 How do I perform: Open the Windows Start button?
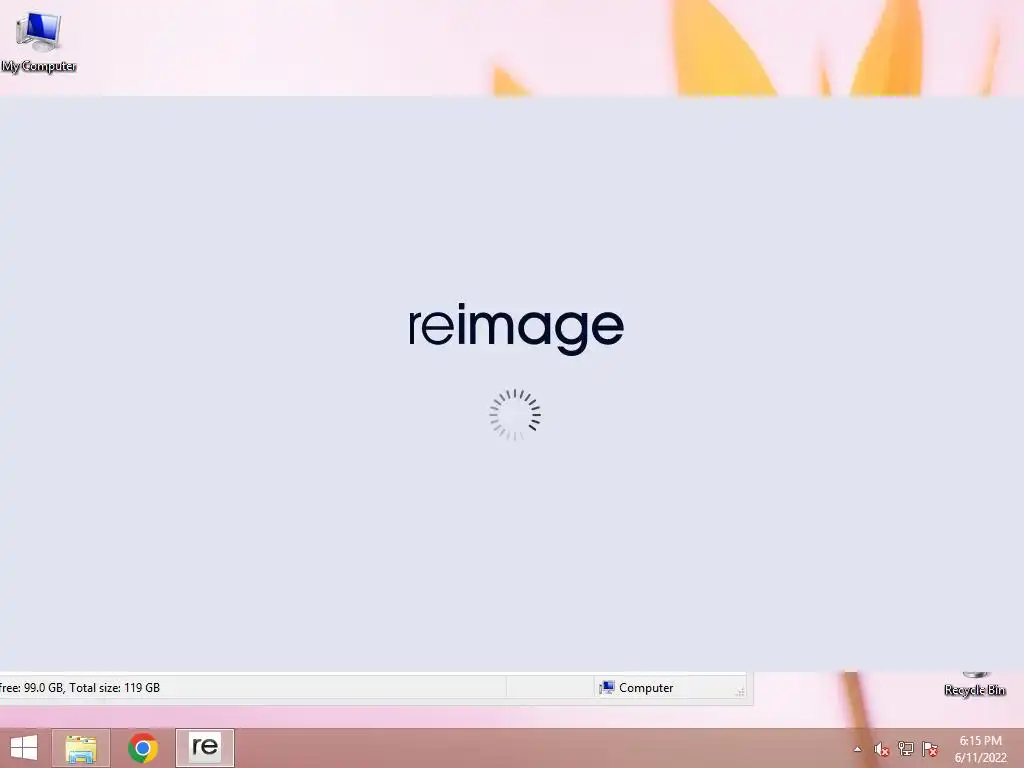[24, 748]
